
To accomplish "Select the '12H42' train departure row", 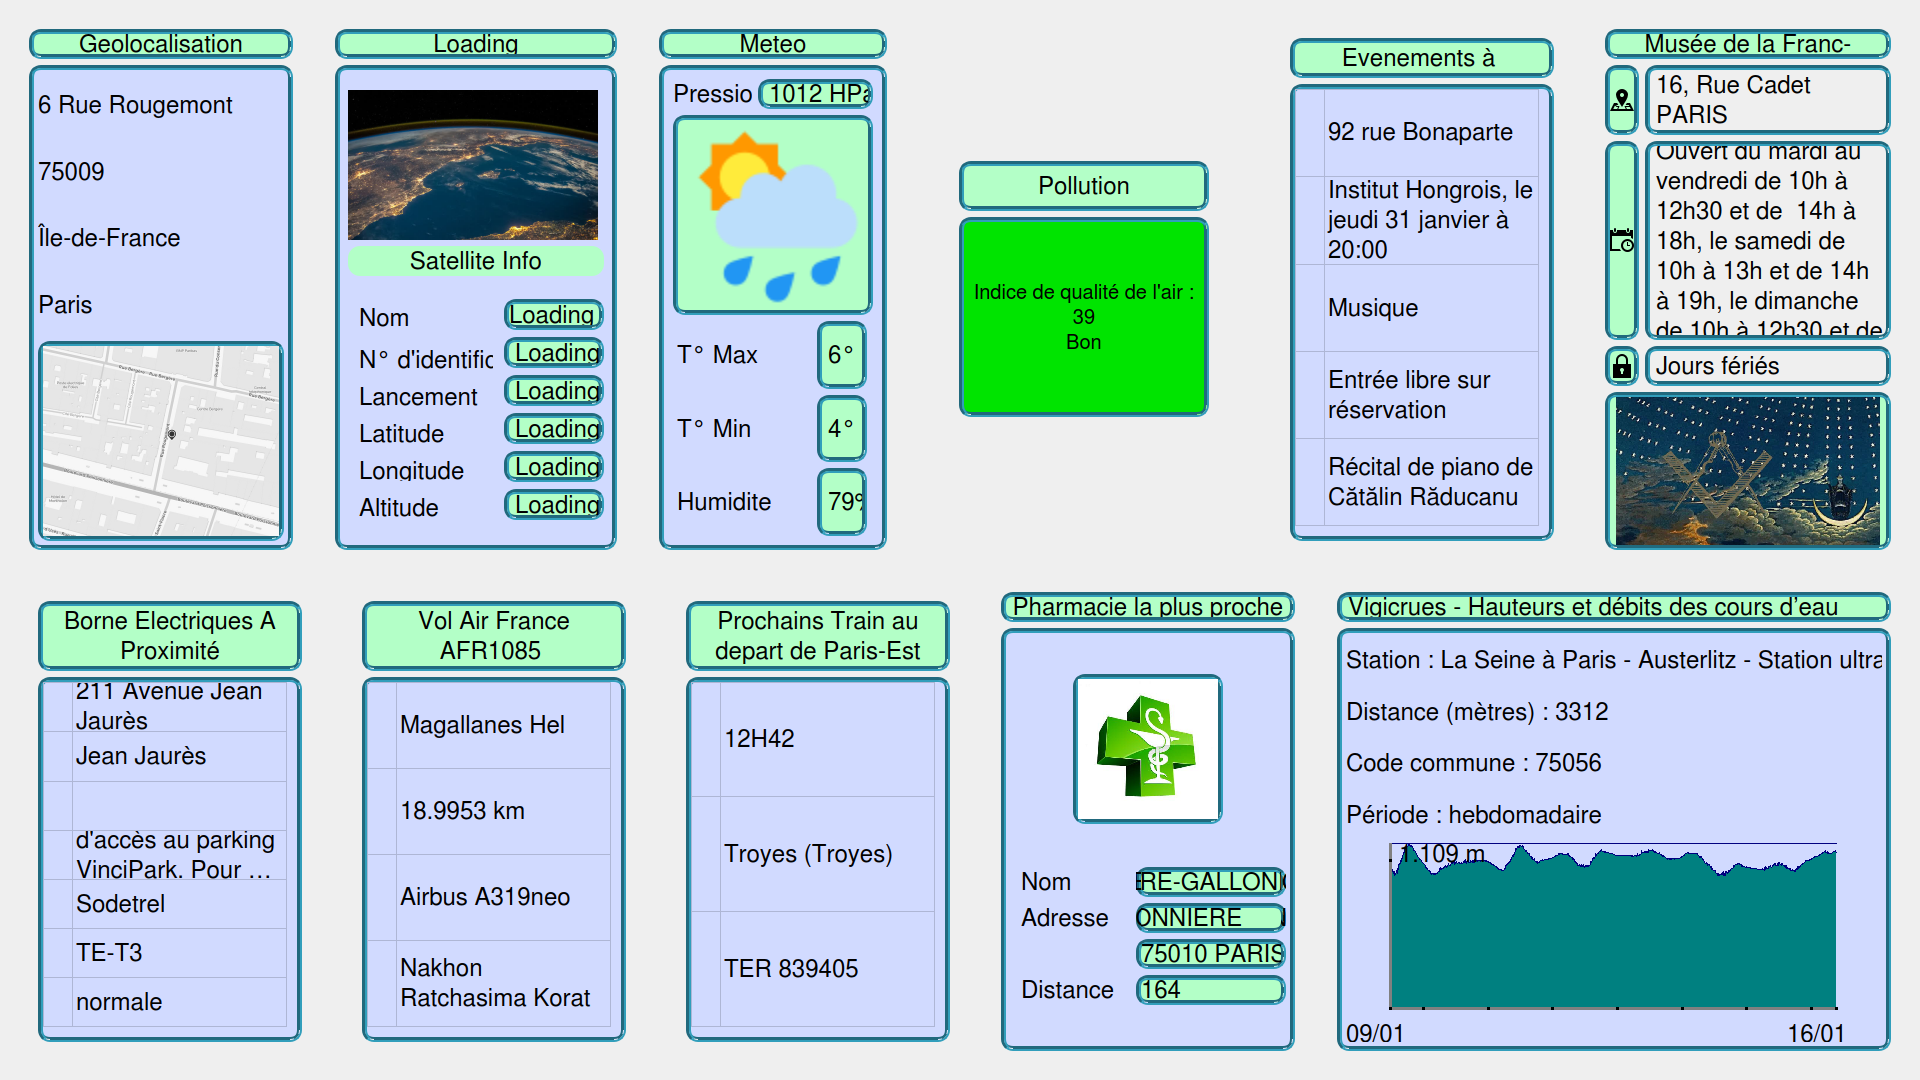I will tap(812, 739).
